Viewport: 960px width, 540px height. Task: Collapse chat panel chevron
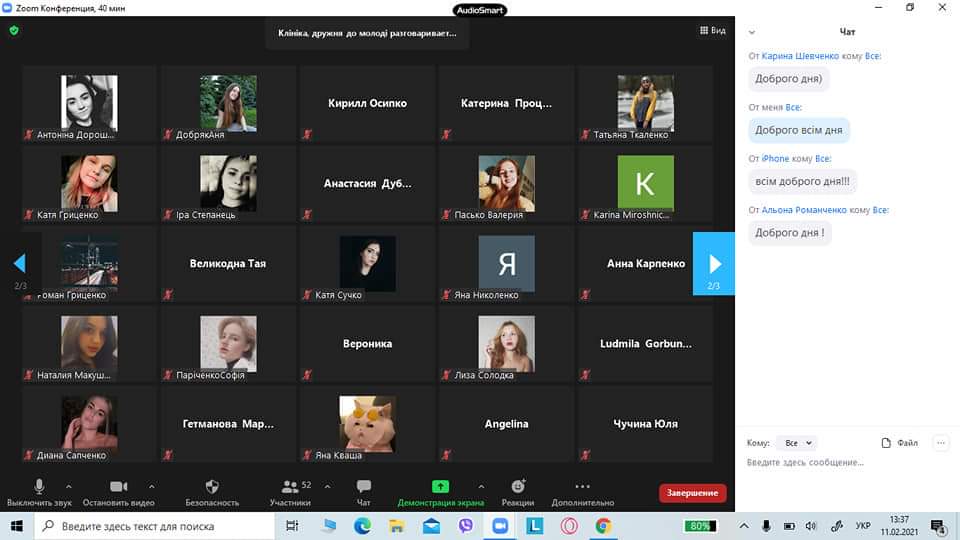[752, 32]
